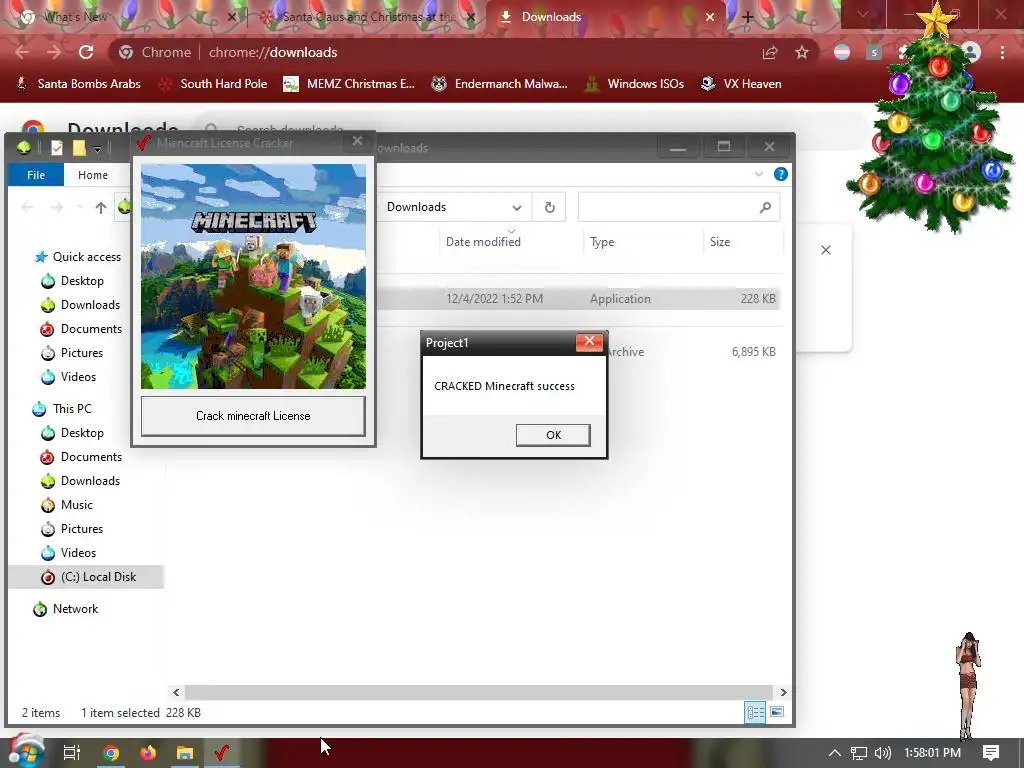Go back in the Chrome browser

point(22,52)
